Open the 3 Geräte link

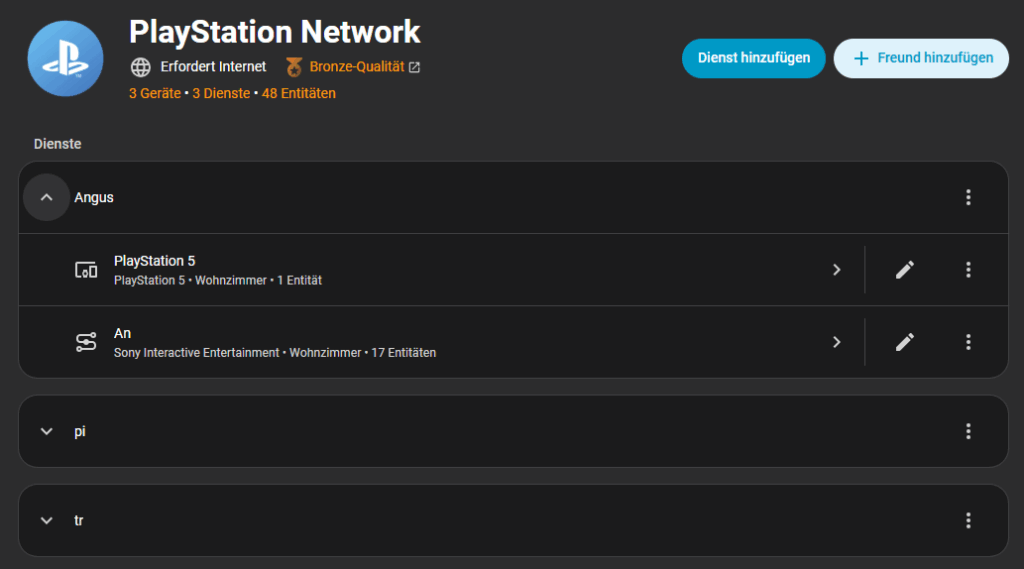point(155,93)
